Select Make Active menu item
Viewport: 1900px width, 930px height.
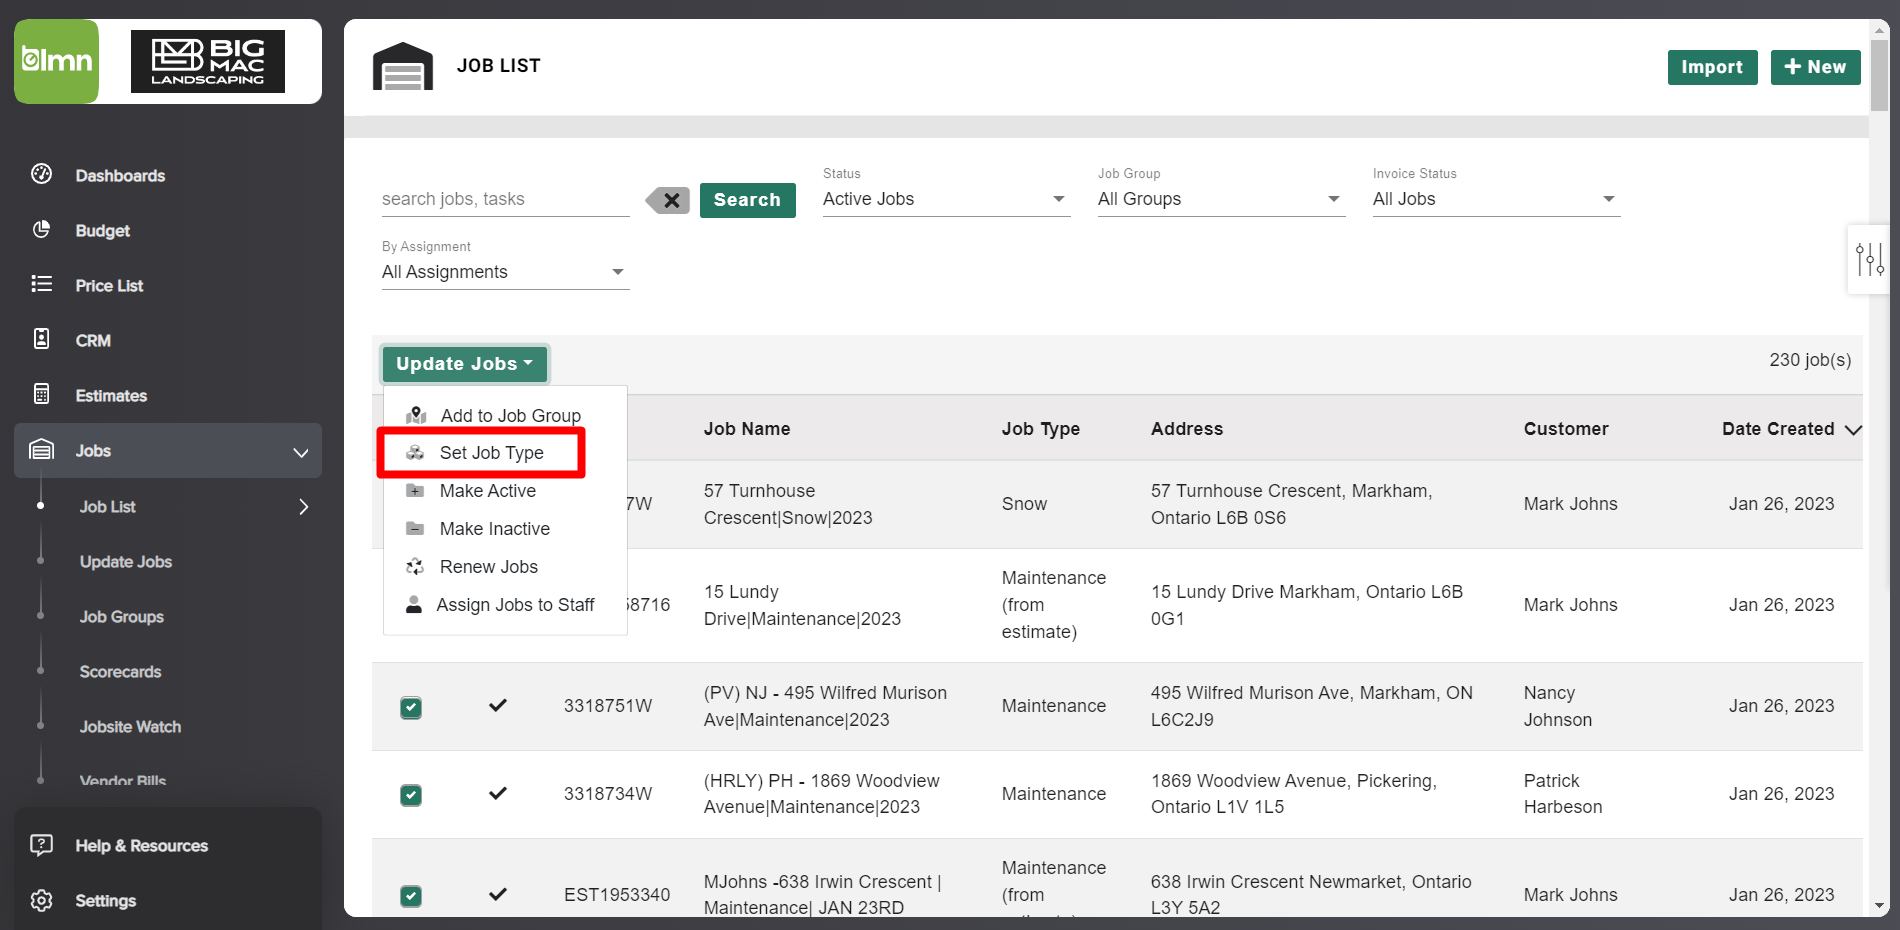[x=505, y=491]
